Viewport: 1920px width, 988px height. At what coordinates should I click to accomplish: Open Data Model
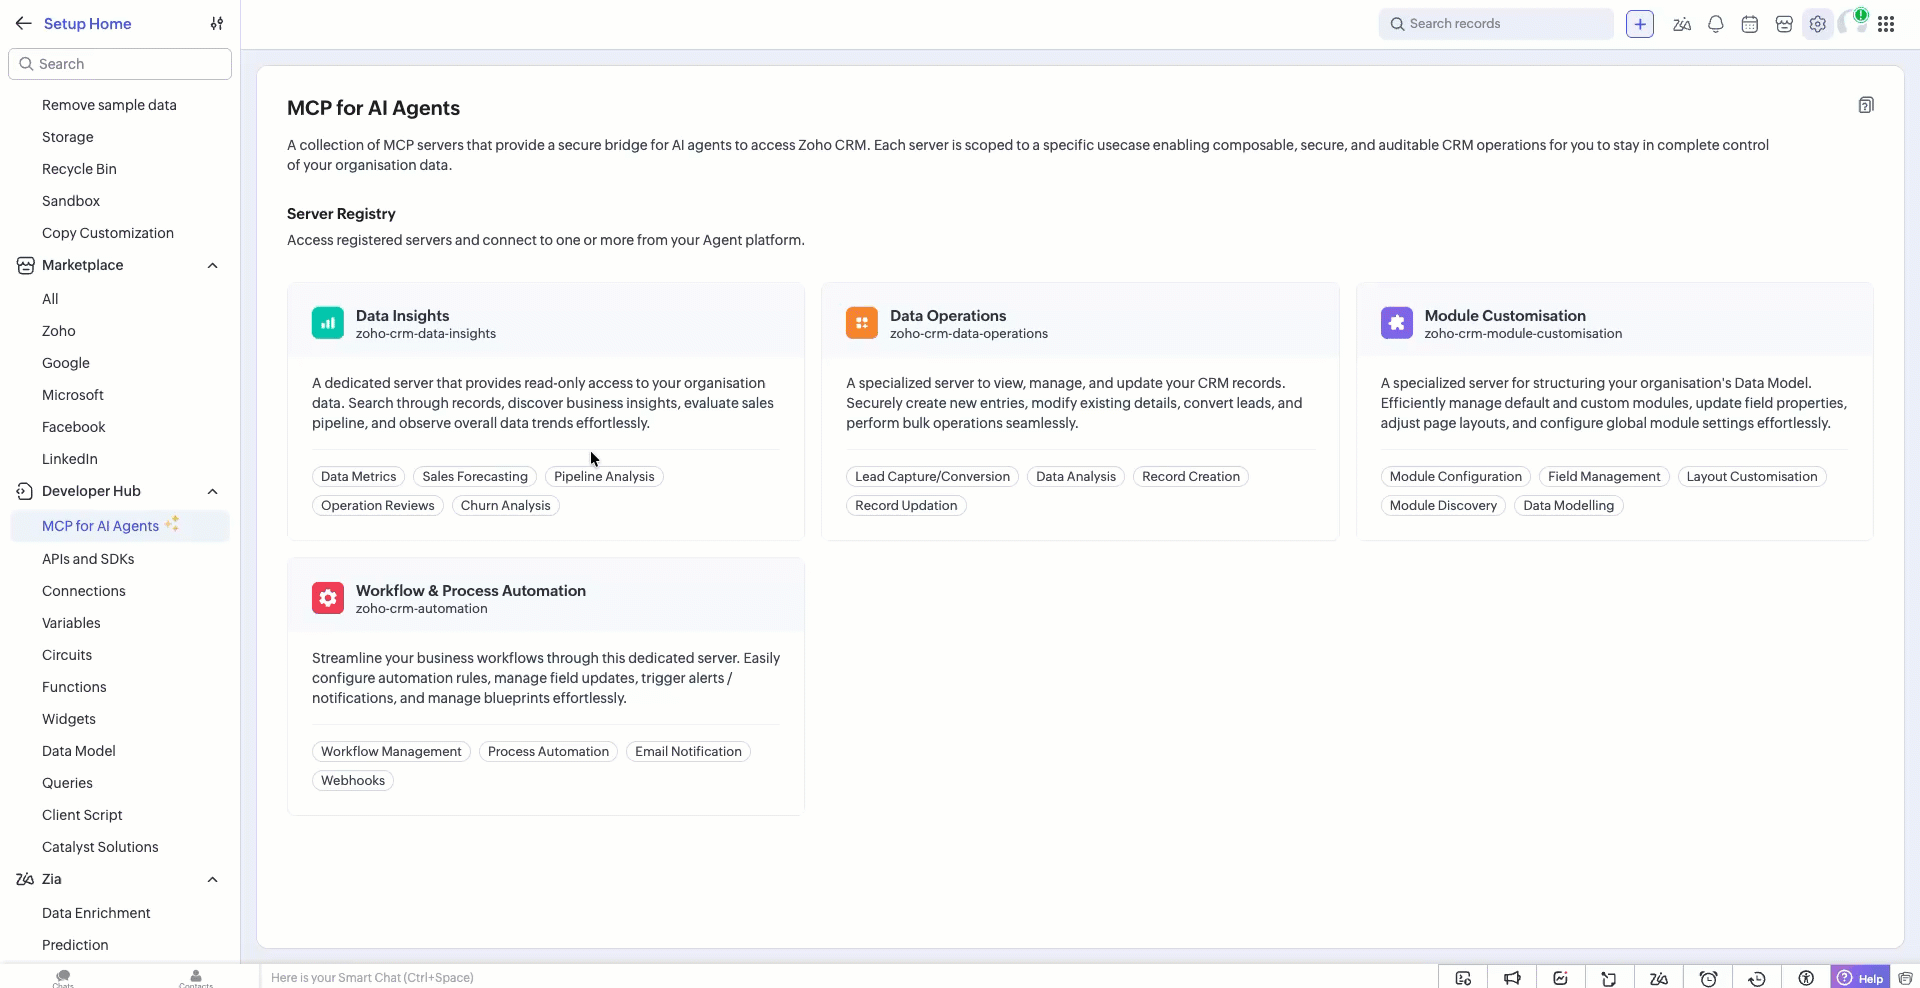79,751
